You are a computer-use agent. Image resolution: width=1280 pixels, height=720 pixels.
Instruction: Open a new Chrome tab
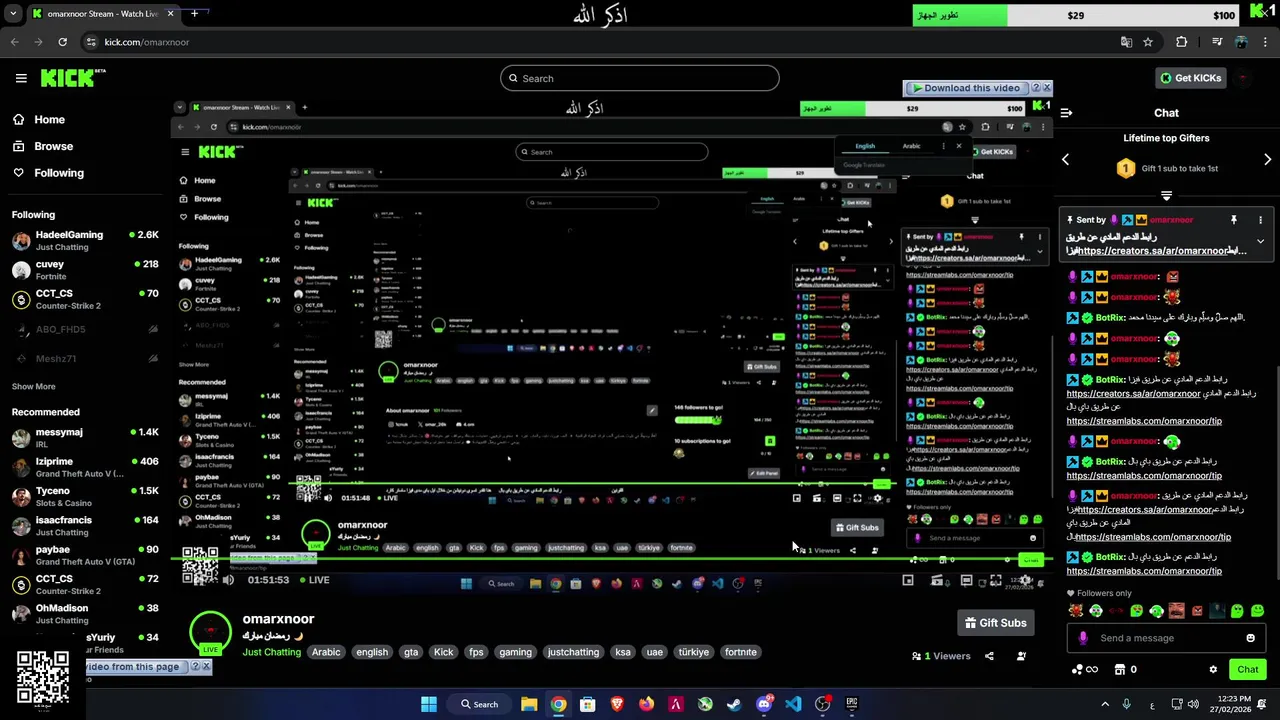coord(194,14)
